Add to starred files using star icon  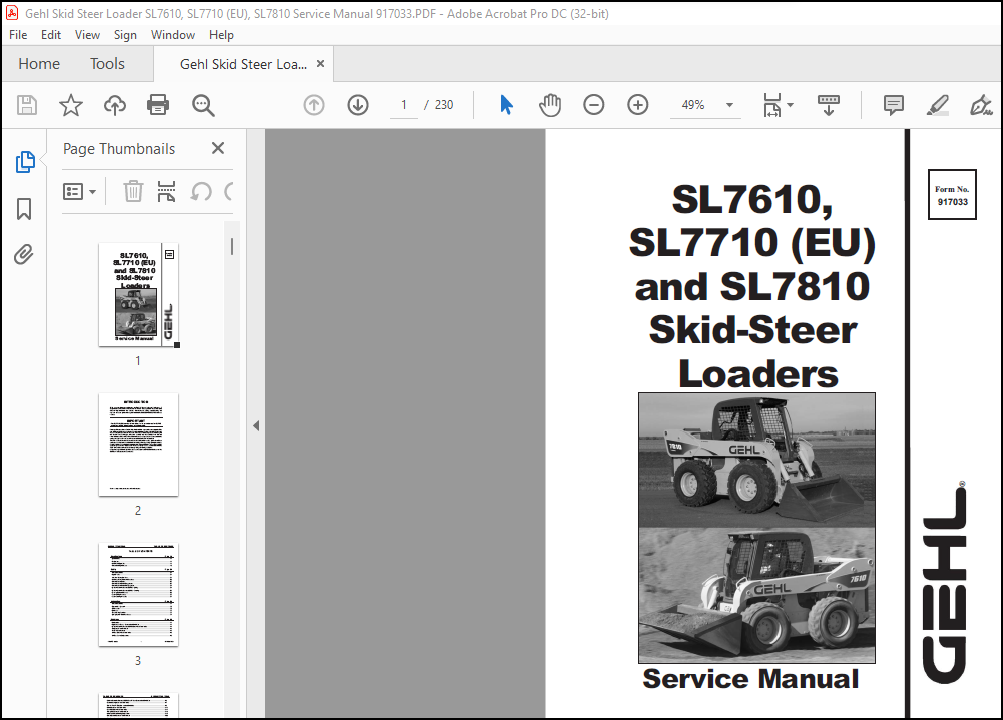pyautogui.click(x=71, y=105)
